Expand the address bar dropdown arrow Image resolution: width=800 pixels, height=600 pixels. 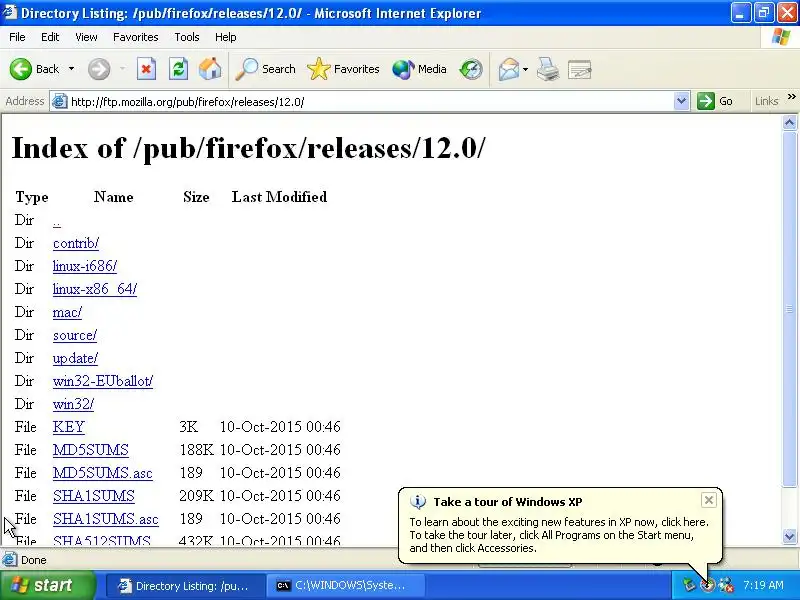click(x=681, y=101)
